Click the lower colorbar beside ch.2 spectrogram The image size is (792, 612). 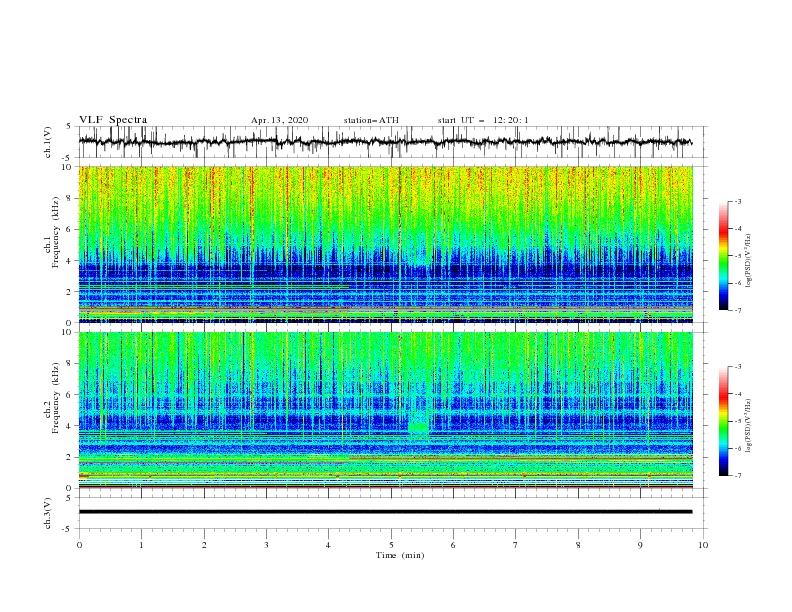(x=723, y=421)
